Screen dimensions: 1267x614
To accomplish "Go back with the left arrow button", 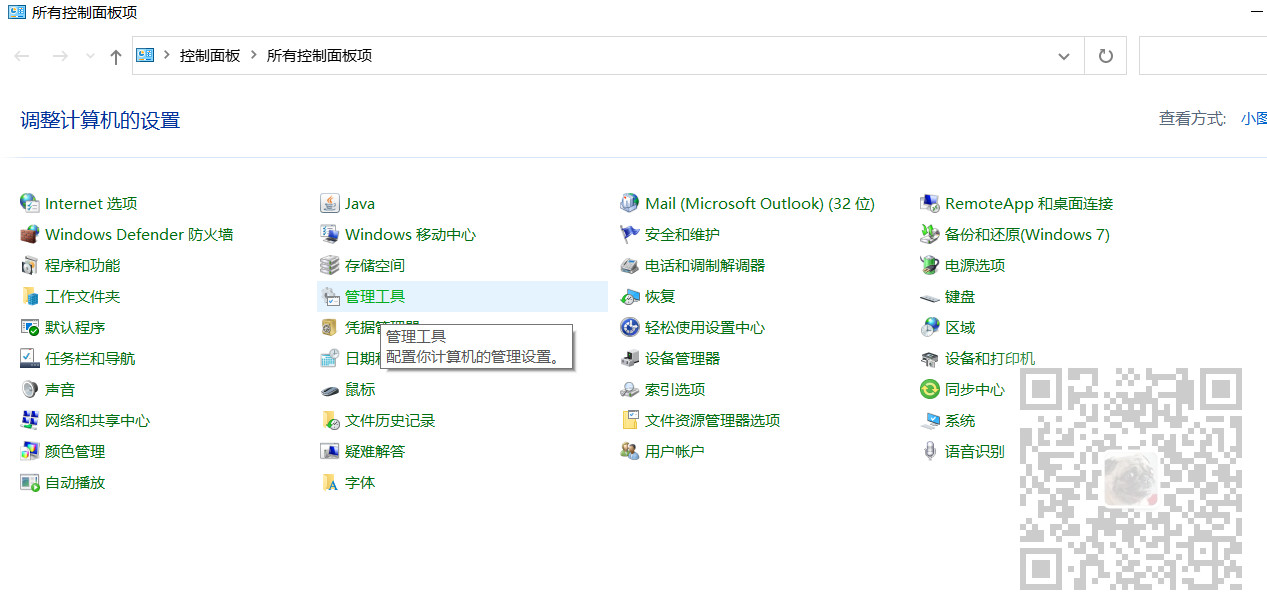I will 22,56.
